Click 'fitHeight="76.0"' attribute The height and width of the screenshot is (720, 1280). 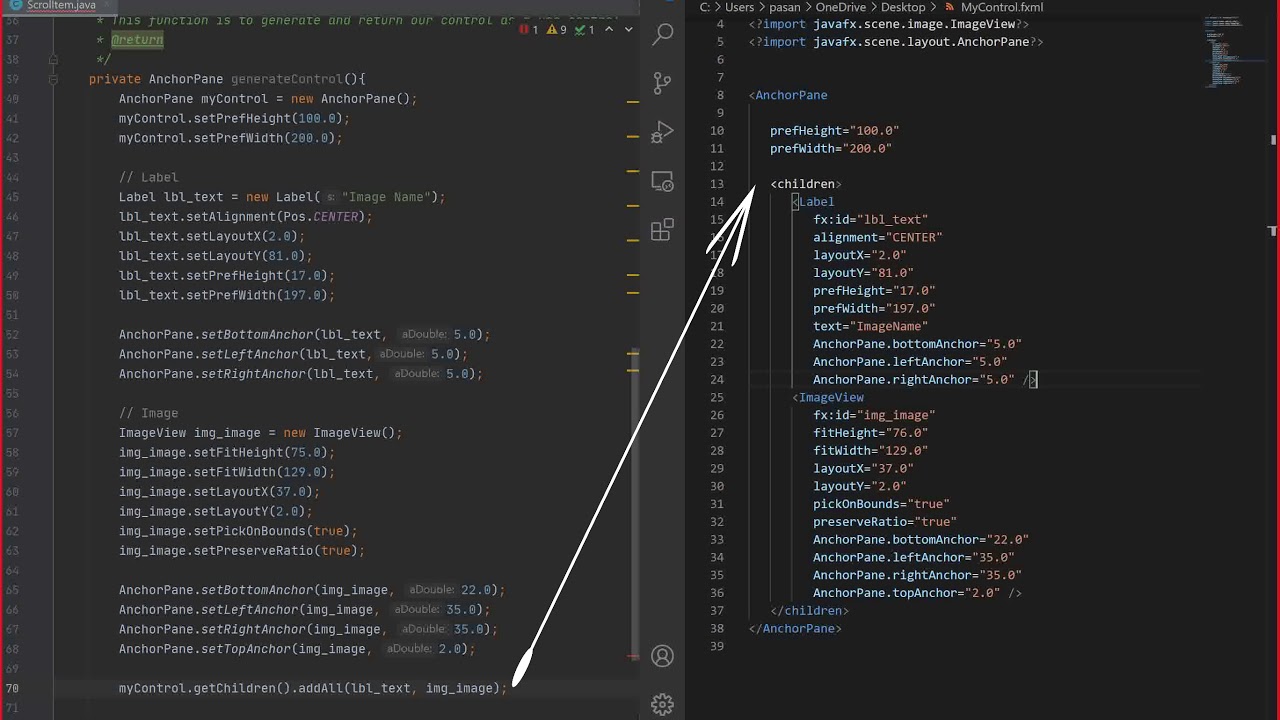pos(870,433)
